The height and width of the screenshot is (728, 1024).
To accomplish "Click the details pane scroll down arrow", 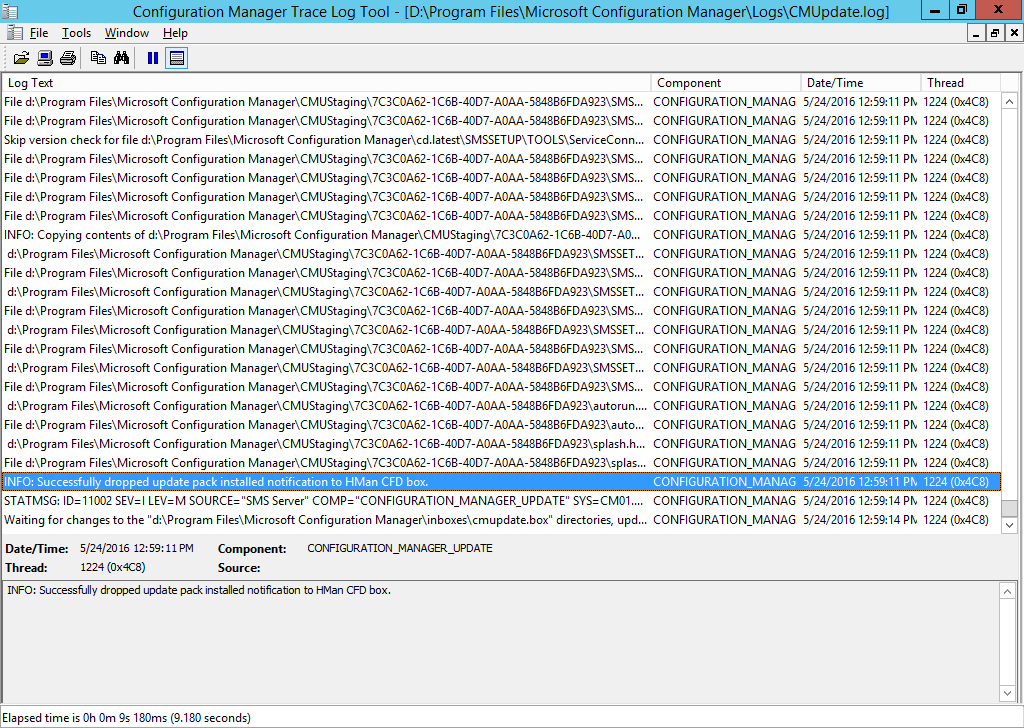I will click(x=1009, y=693).
